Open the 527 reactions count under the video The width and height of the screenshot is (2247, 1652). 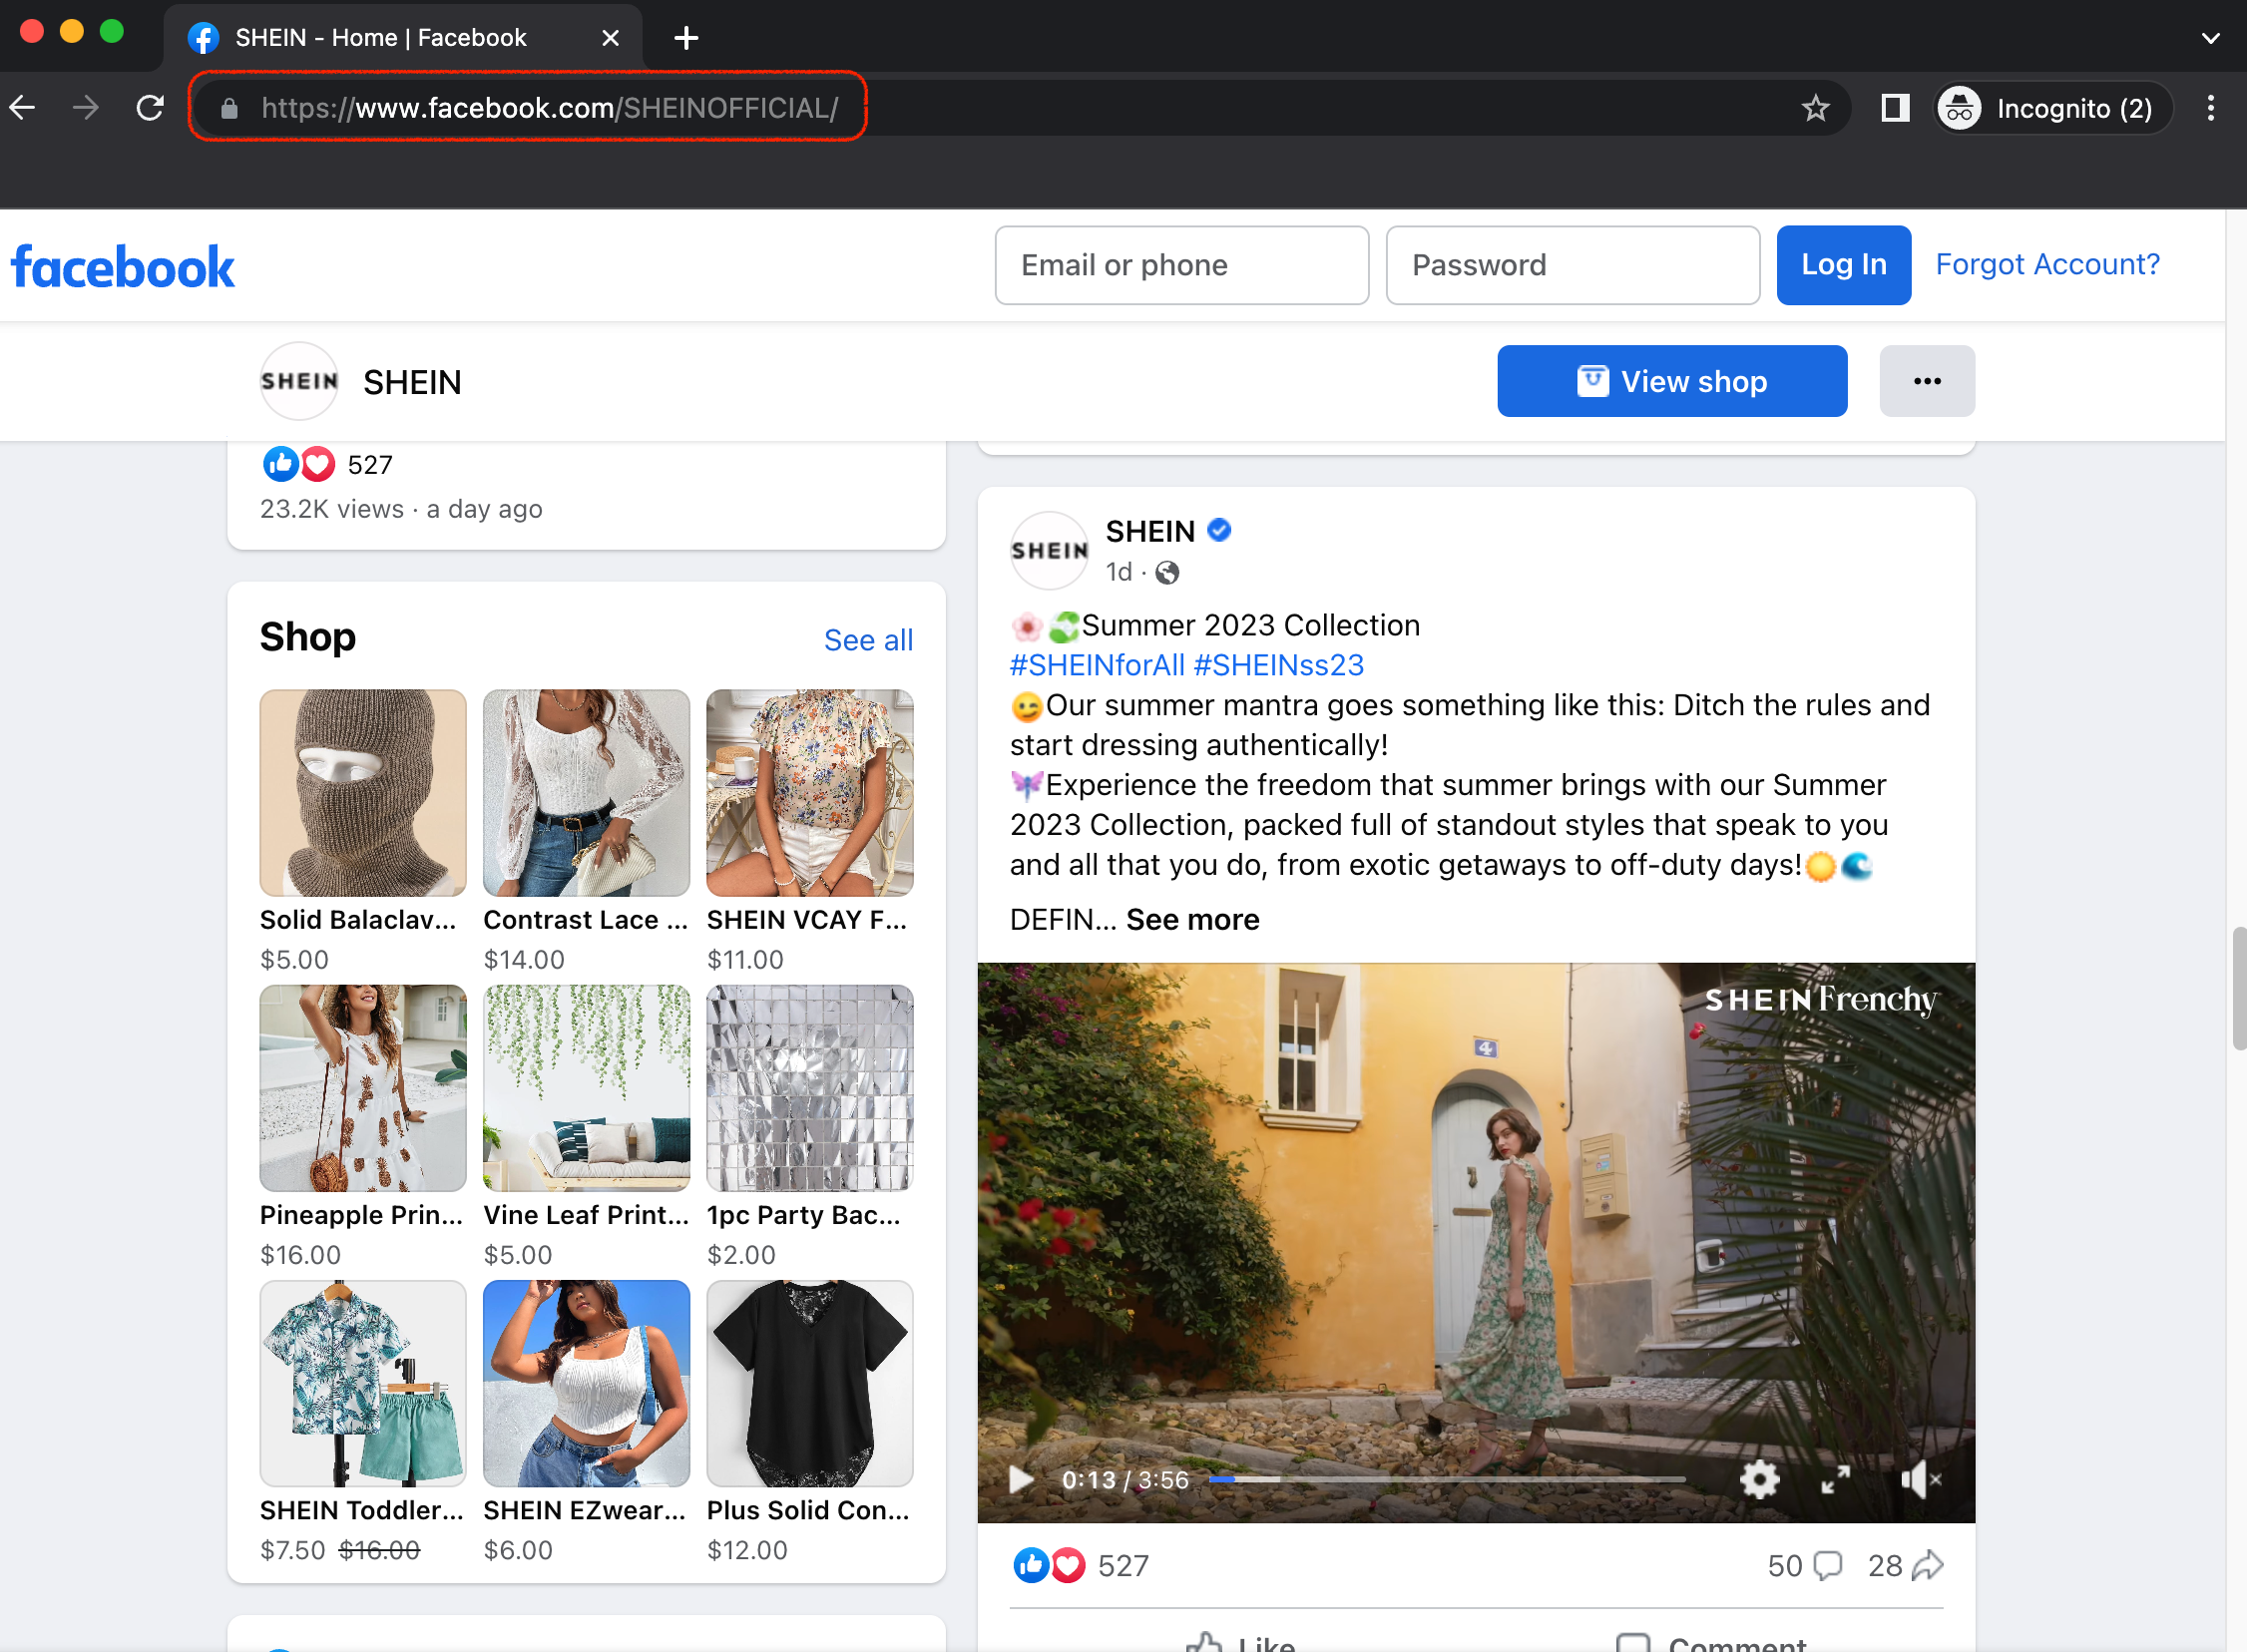point(1123,1565)
